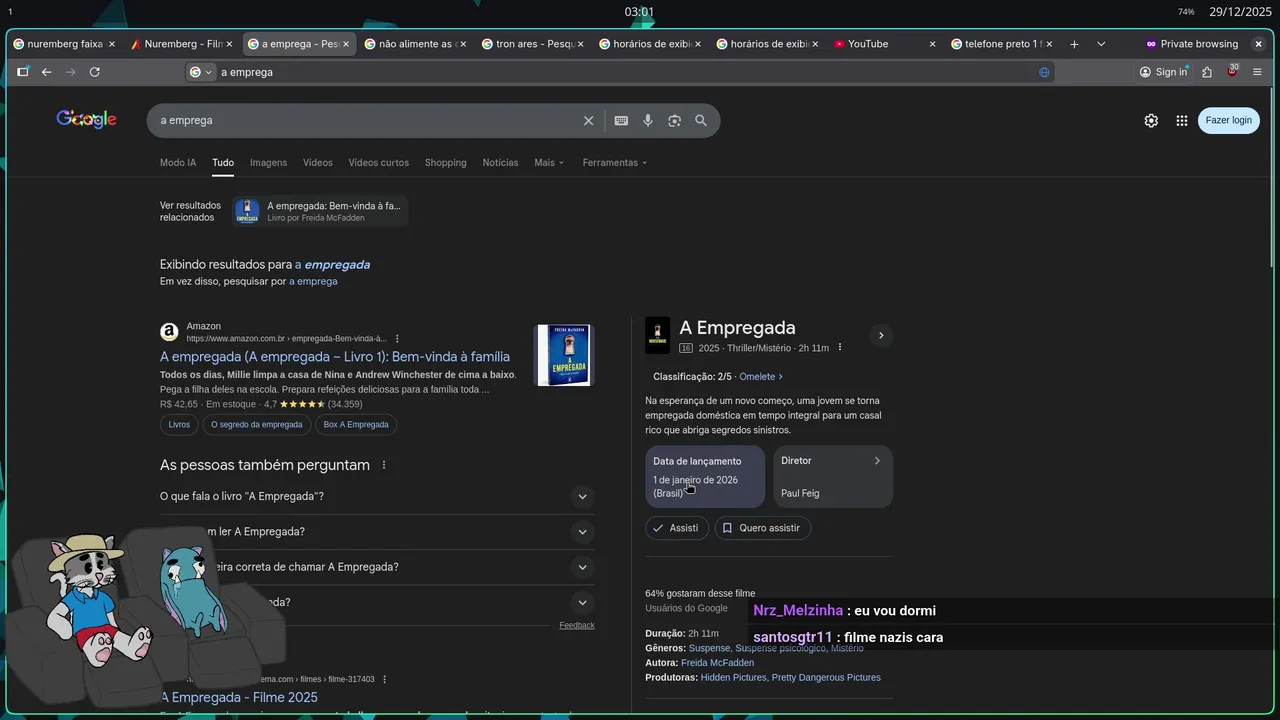
Task: Start voice search with microphone icon
Action: pyautogui.click(x=648, y=120)
